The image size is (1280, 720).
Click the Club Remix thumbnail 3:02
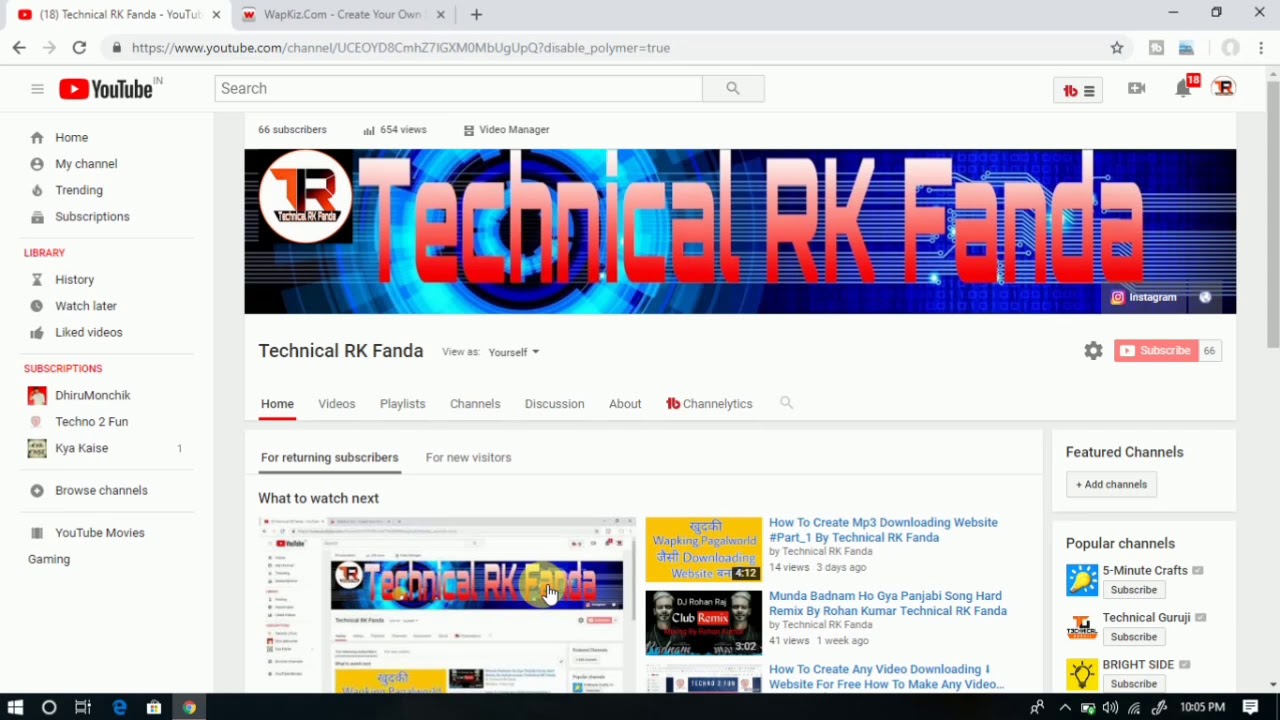click(x=703, y=622)
